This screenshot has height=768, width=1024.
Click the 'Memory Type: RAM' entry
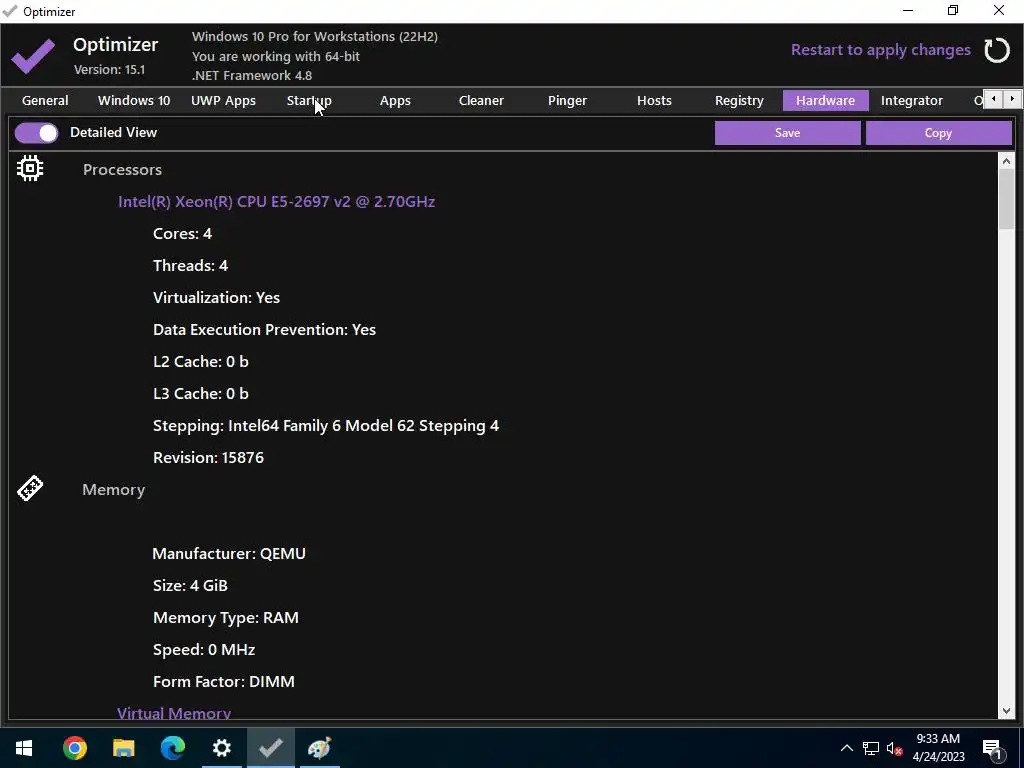point(225,618)
